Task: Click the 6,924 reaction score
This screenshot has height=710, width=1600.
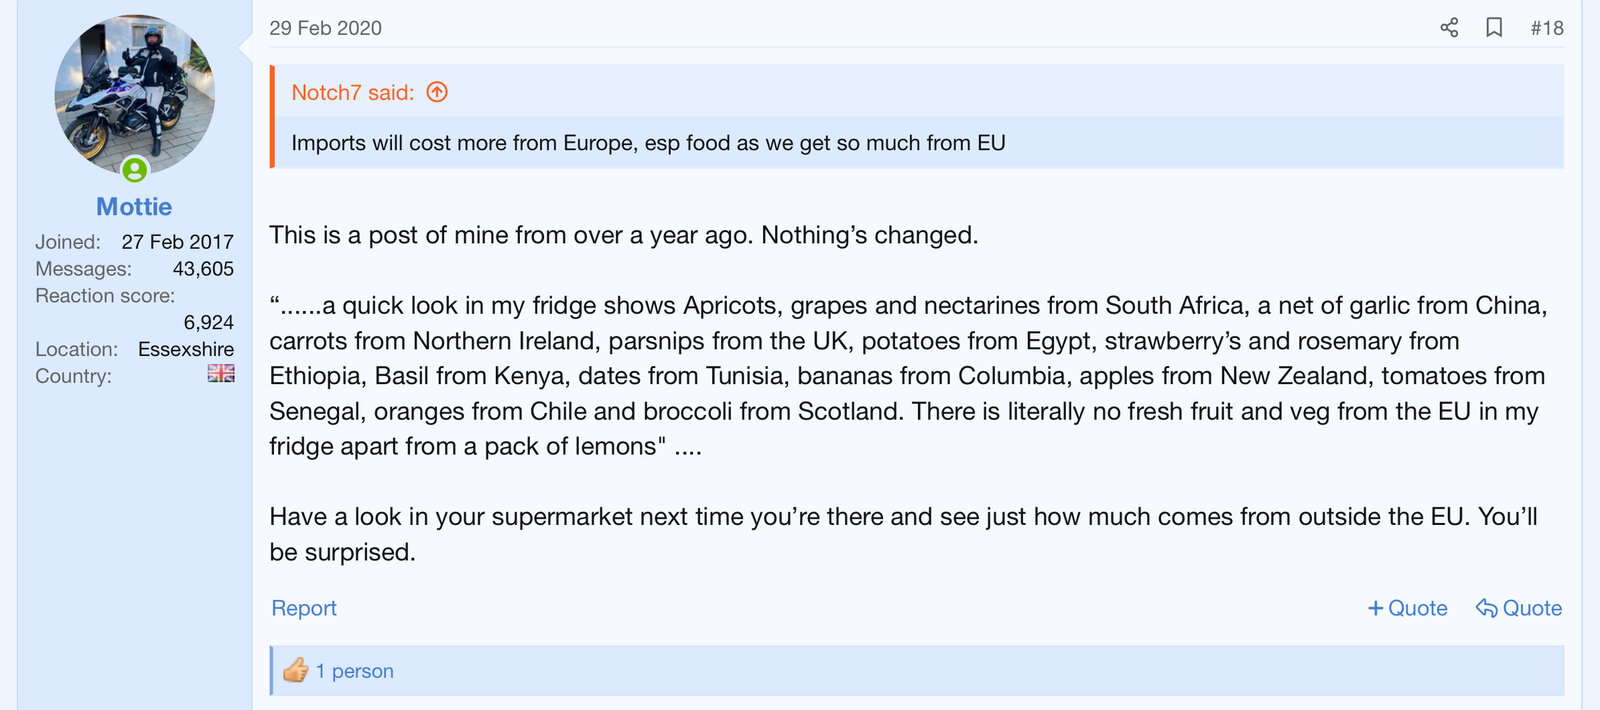Action: pos(208,322)
